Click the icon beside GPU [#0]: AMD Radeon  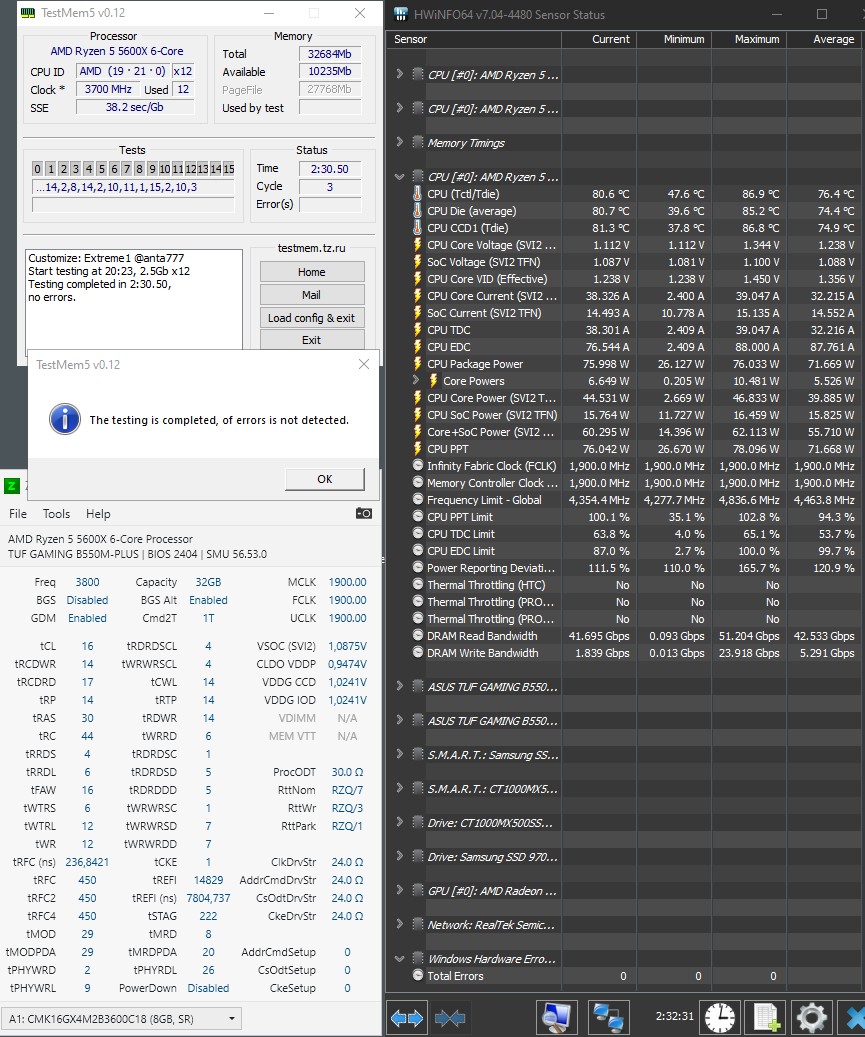coord(418,890)
